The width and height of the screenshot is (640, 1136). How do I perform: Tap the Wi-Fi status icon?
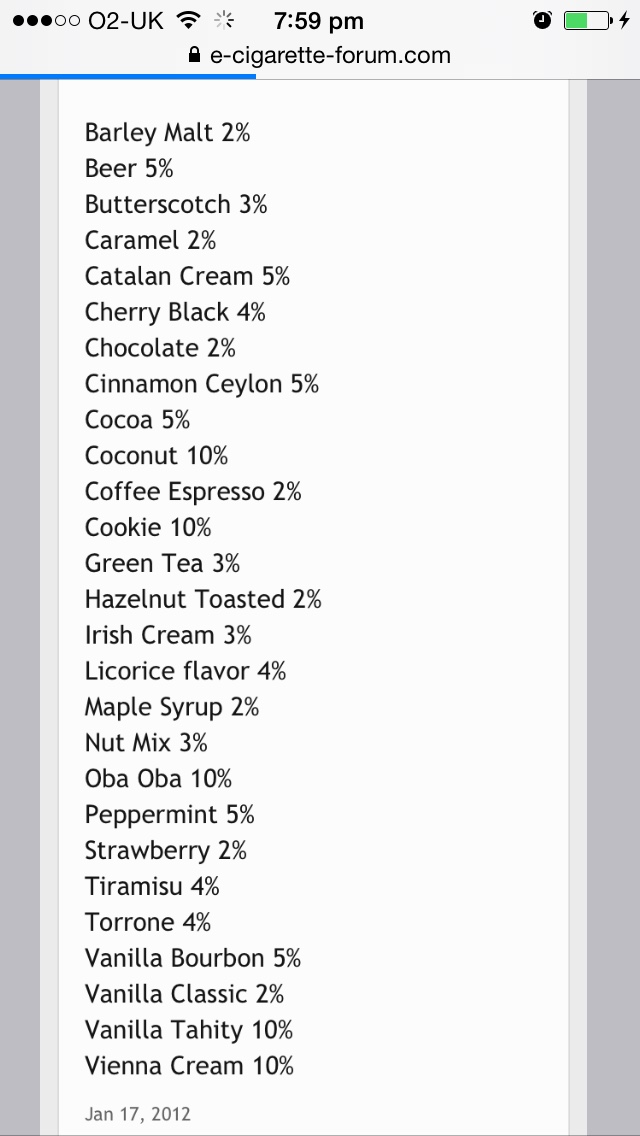coord(186,20)
